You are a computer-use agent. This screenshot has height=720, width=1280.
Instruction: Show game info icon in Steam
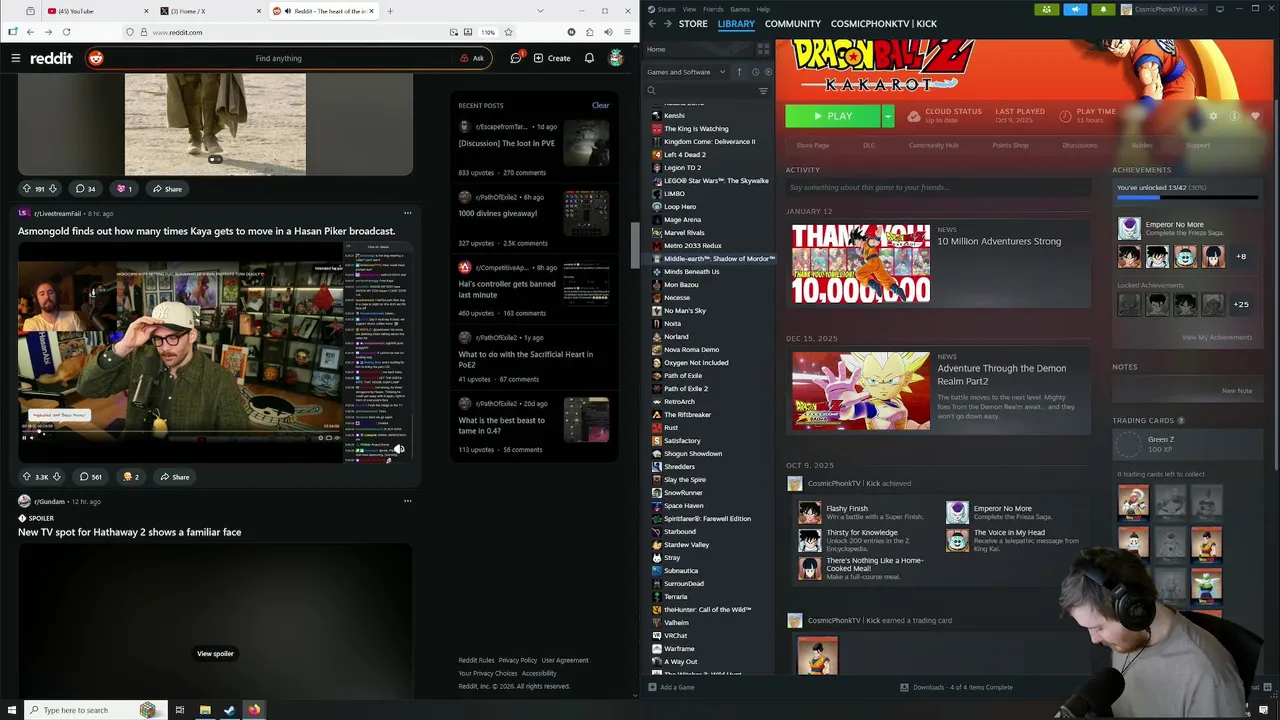pyautogui.click(x=1234, y=116)
